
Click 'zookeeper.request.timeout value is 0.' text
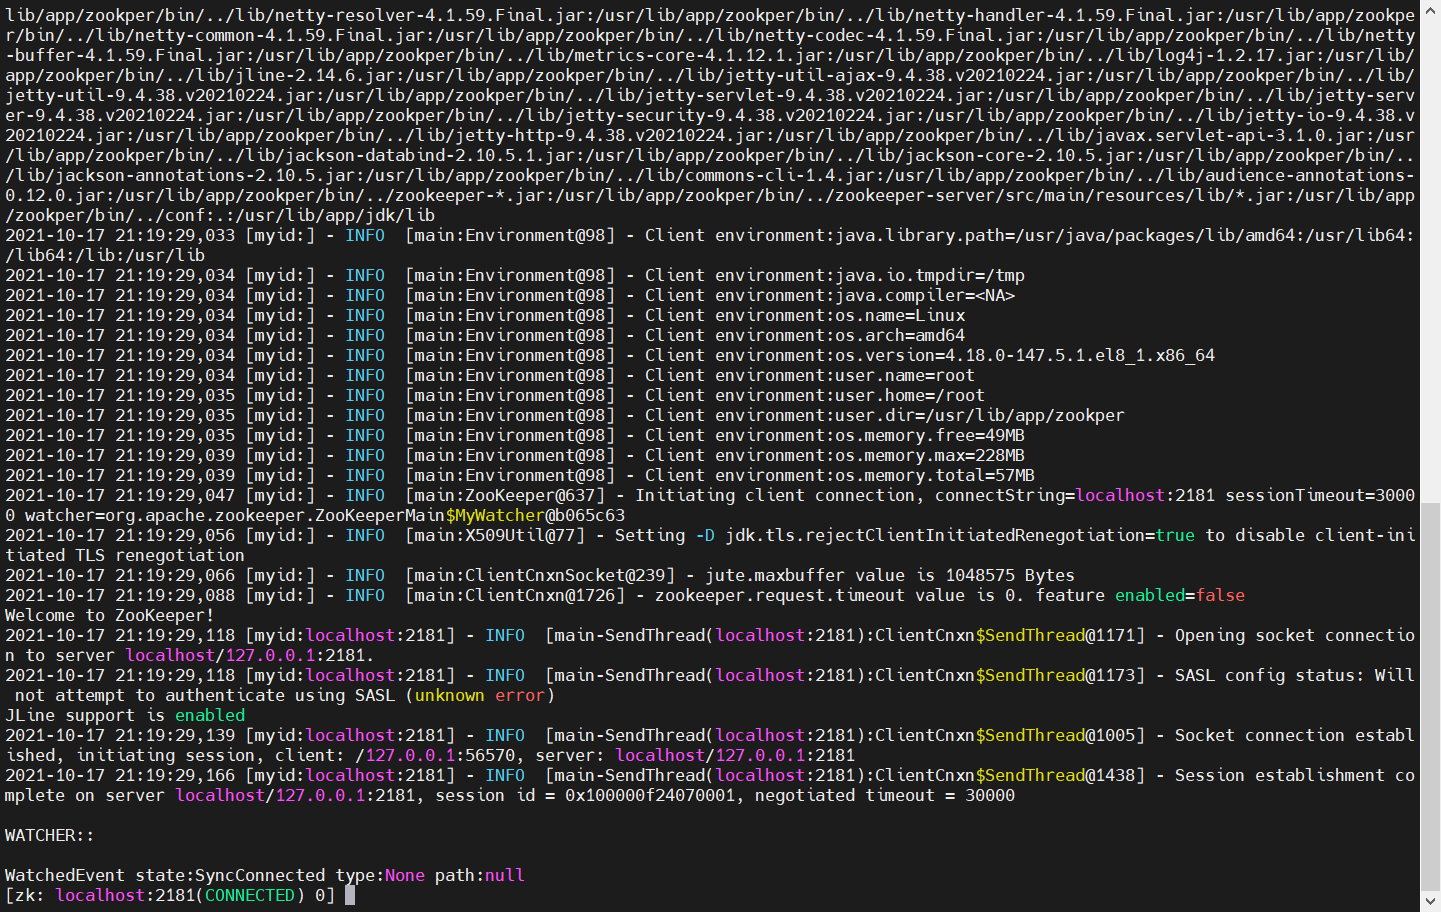(840, 595)
